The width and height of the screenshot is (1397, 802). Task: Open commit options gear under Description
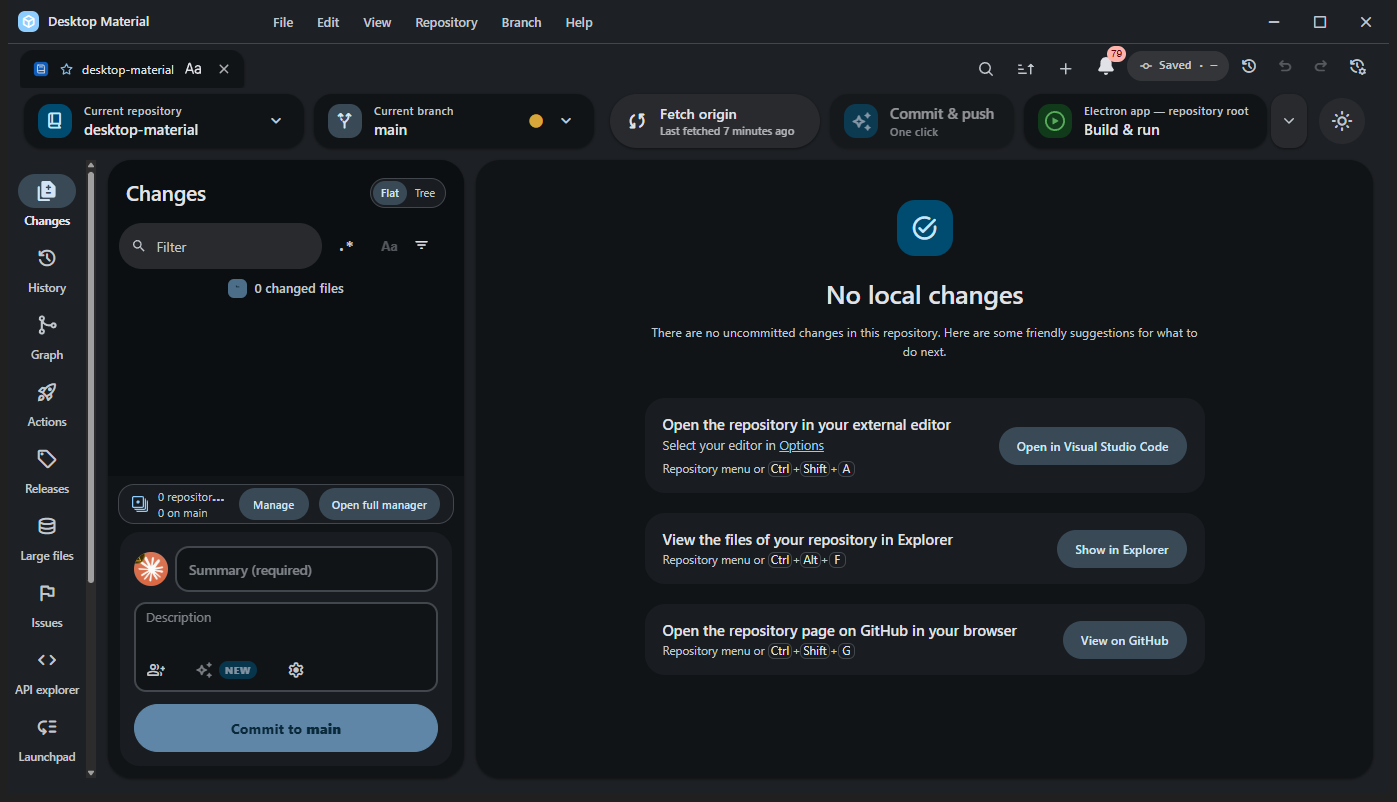pos(296,670)
